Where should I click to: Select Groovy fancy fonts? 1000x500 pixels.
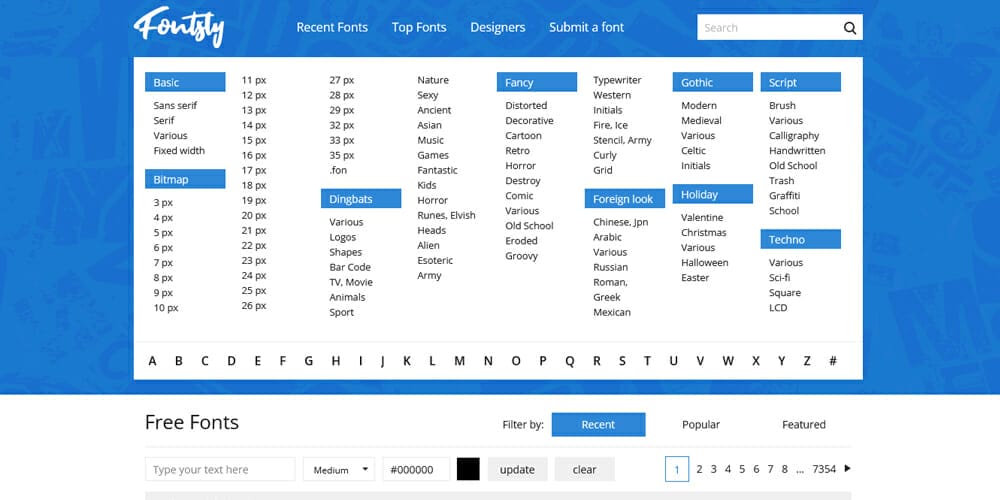coord(522,256)
